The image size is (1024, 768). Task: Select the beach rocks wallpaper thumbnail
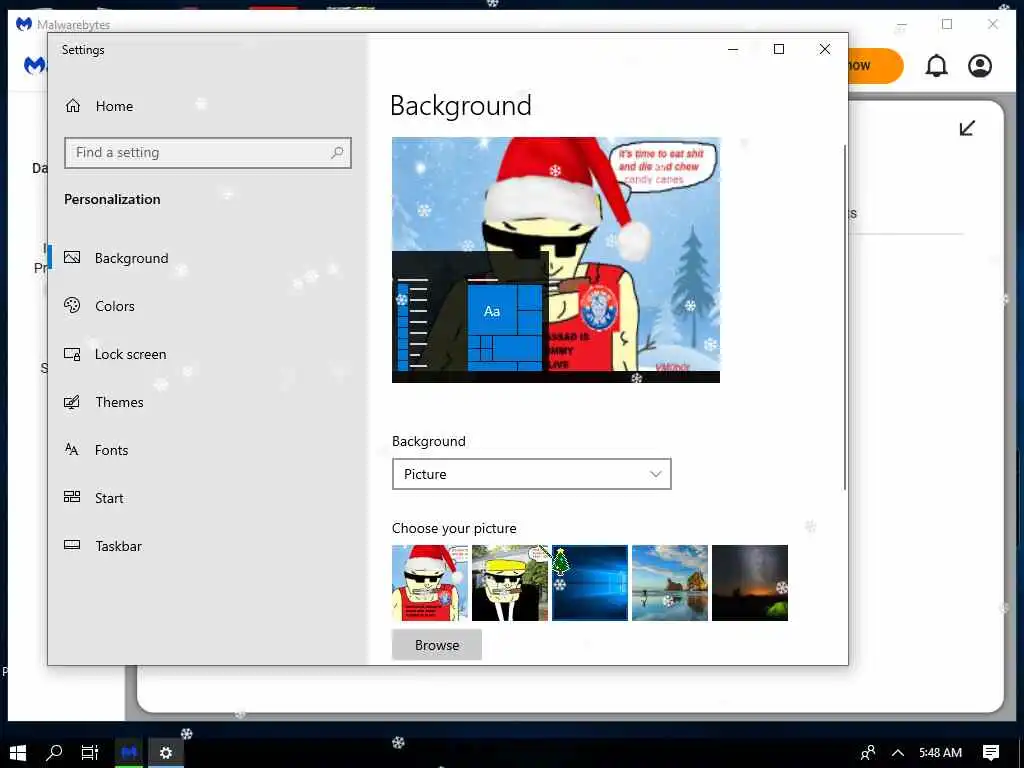pyautogui.click(x=670, y=583)
